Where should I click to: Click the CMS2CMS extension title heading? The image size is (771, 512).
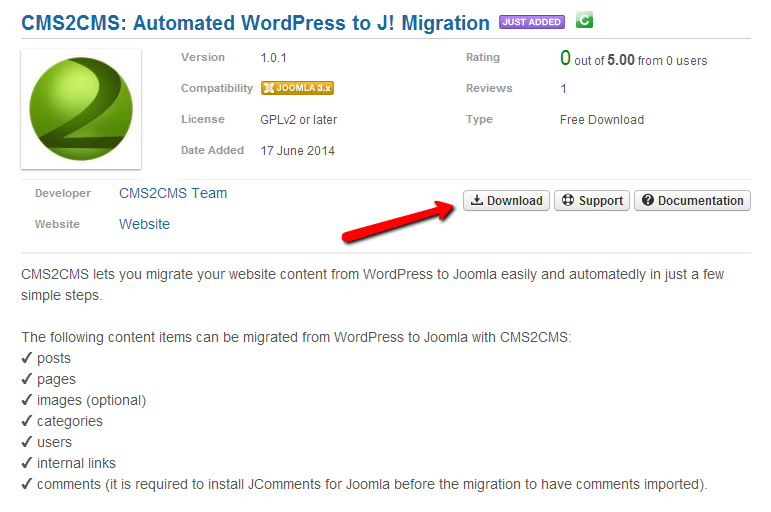(x=255, y=23)
